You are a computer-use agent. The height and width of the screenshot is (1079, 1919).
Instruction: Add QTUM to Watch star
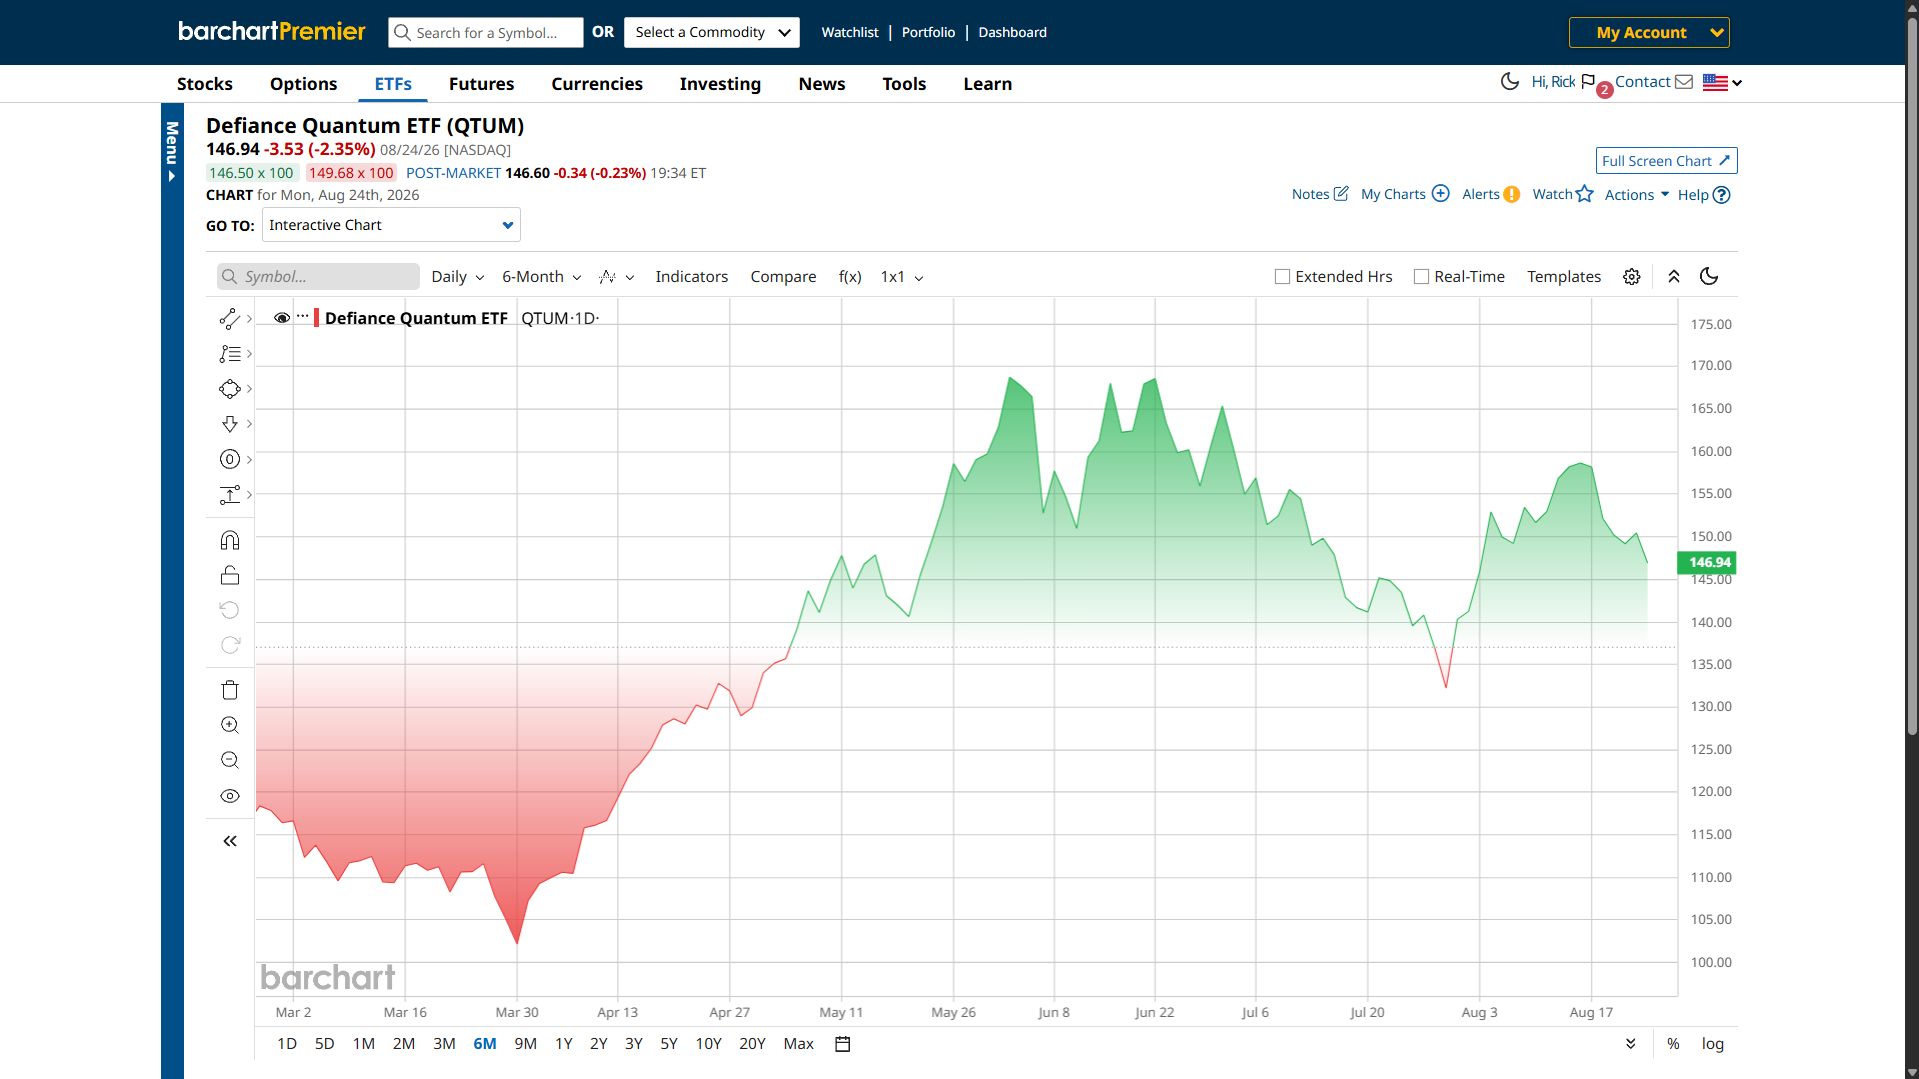1584,194
